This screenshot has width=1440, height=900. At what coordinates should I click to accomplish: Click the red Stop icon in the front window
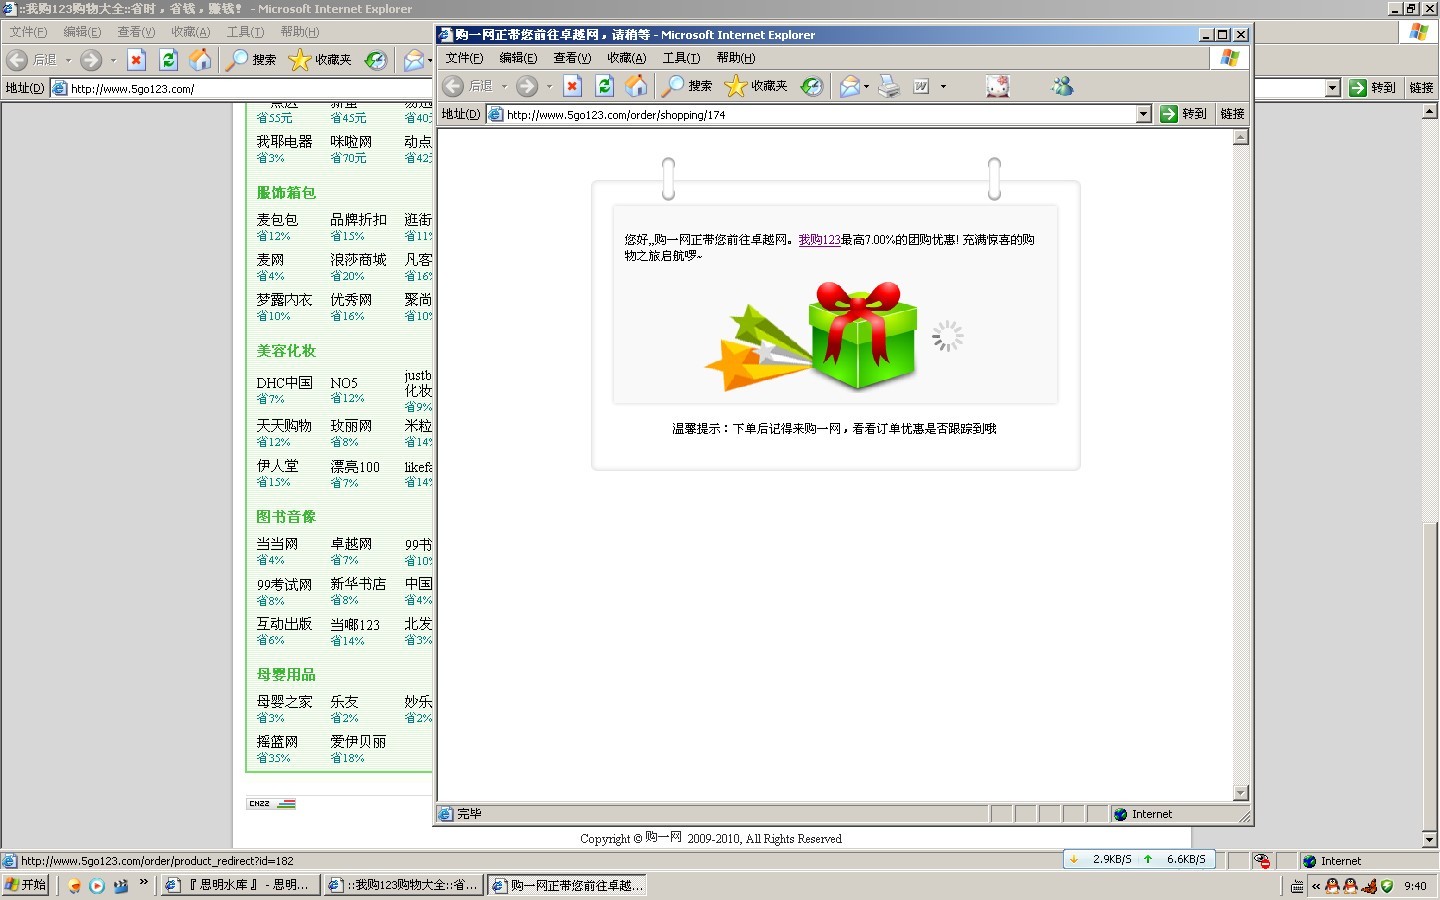(x=572, y=86)
